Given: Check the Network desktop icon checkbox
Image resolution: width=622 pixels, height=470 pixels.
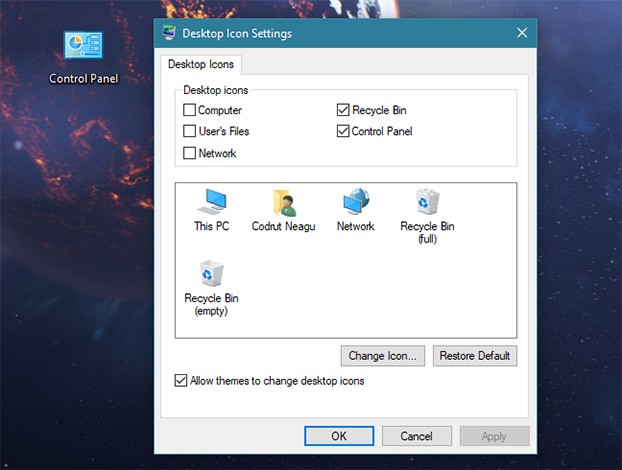Looking at the screenshot, I should pos(190,153).
